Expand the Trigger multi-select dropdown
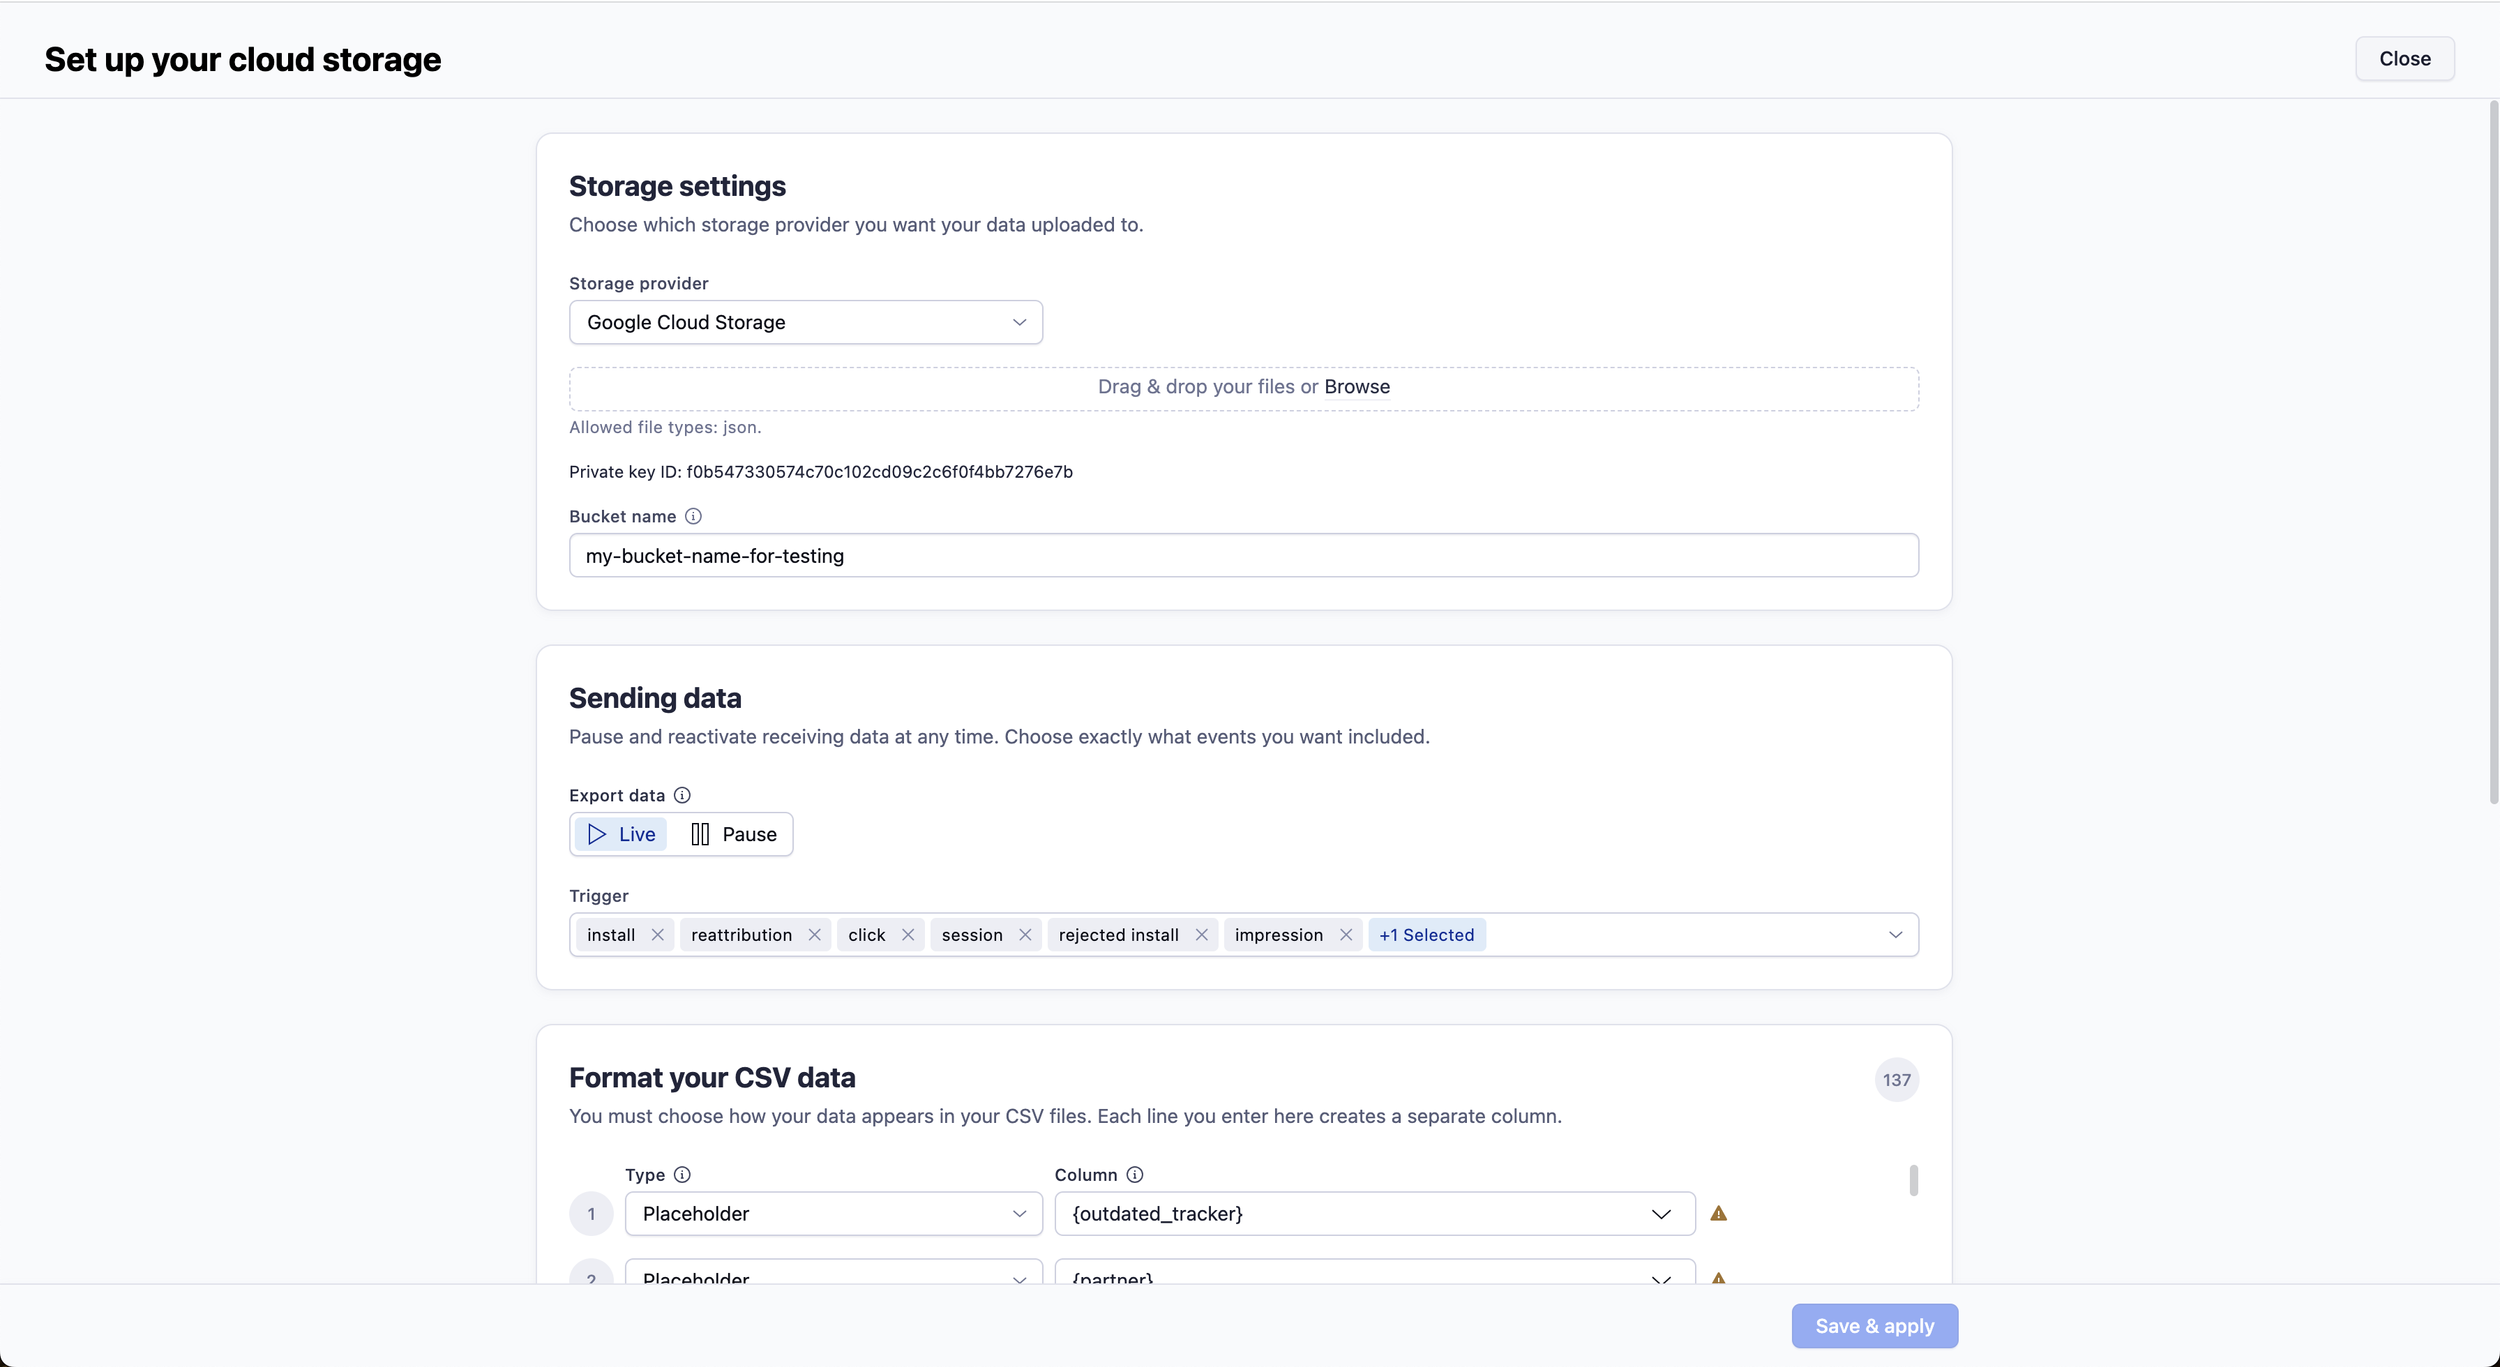 pyautogui.click(x=1894, y=934)
